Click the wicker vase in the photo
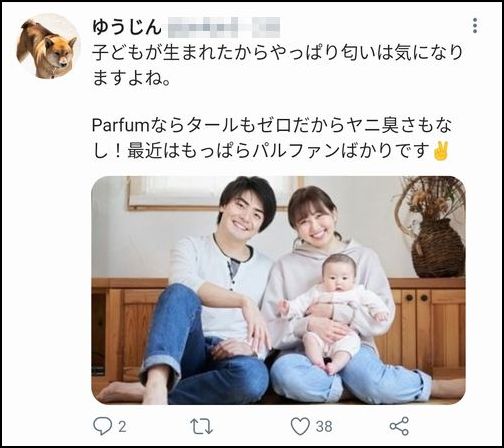 tap(438, 248)
